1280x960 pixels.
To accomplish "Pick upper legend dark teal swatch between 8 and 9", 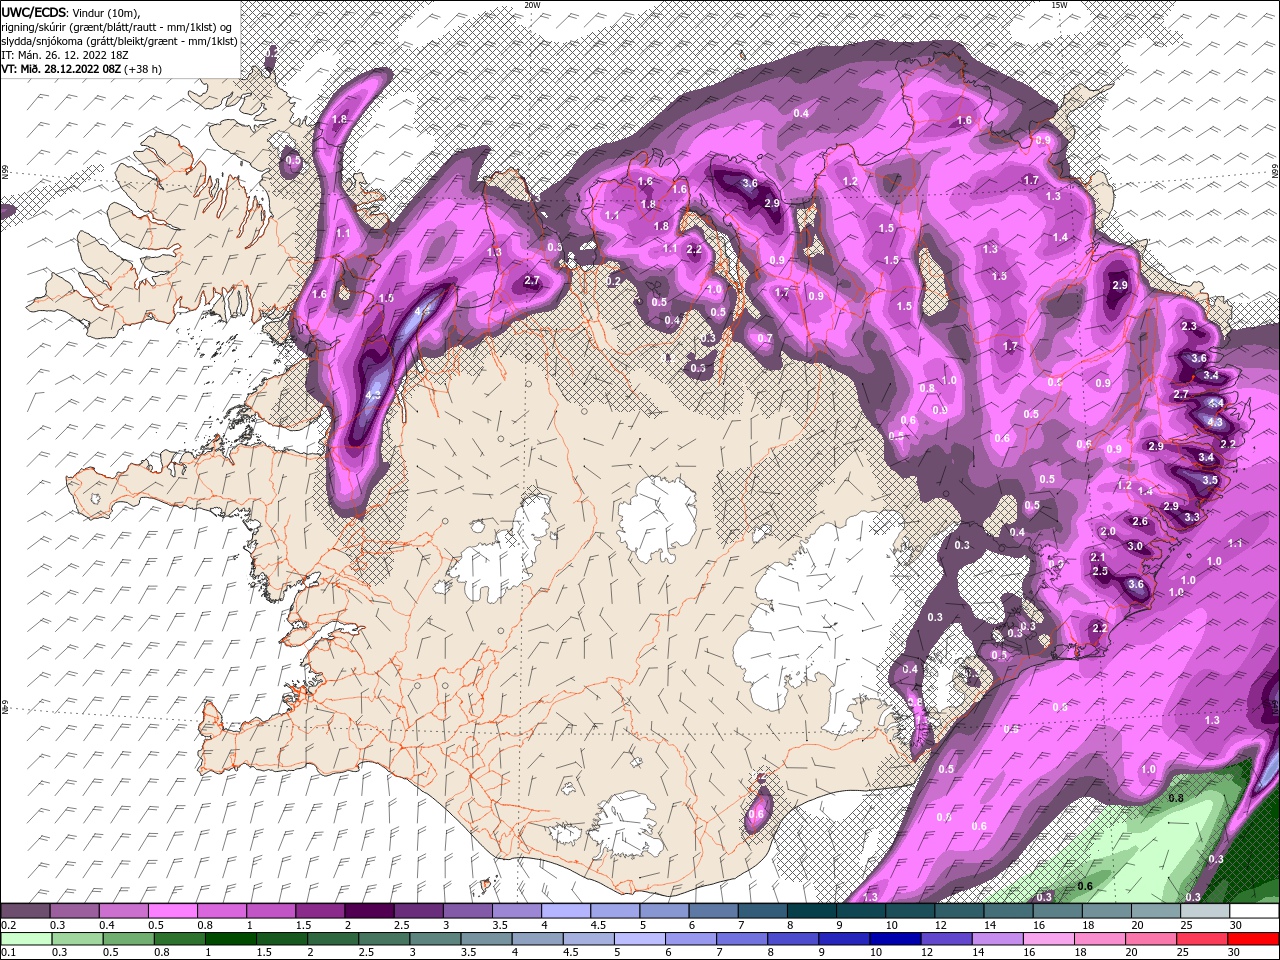I will (812, 911).
